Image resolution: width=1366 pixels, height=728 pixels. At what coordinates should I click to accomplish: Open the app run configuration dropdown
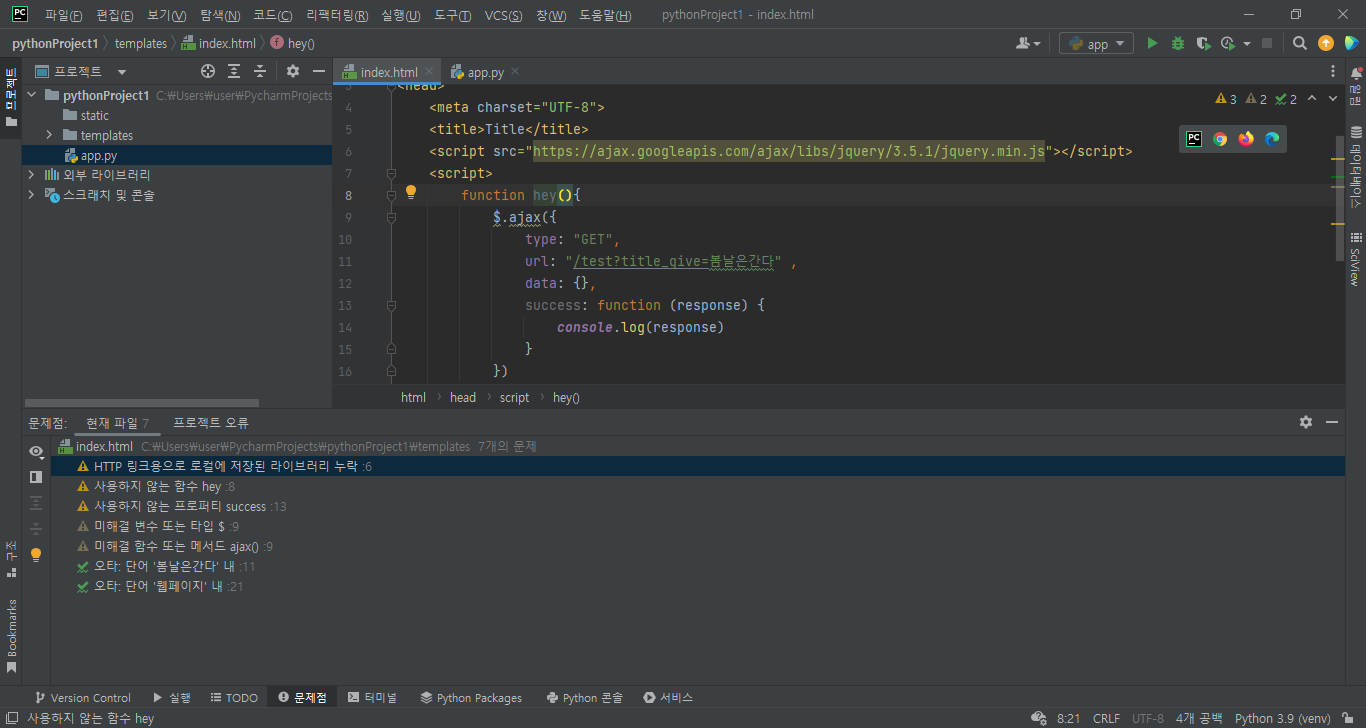[x=1096, y=43]
